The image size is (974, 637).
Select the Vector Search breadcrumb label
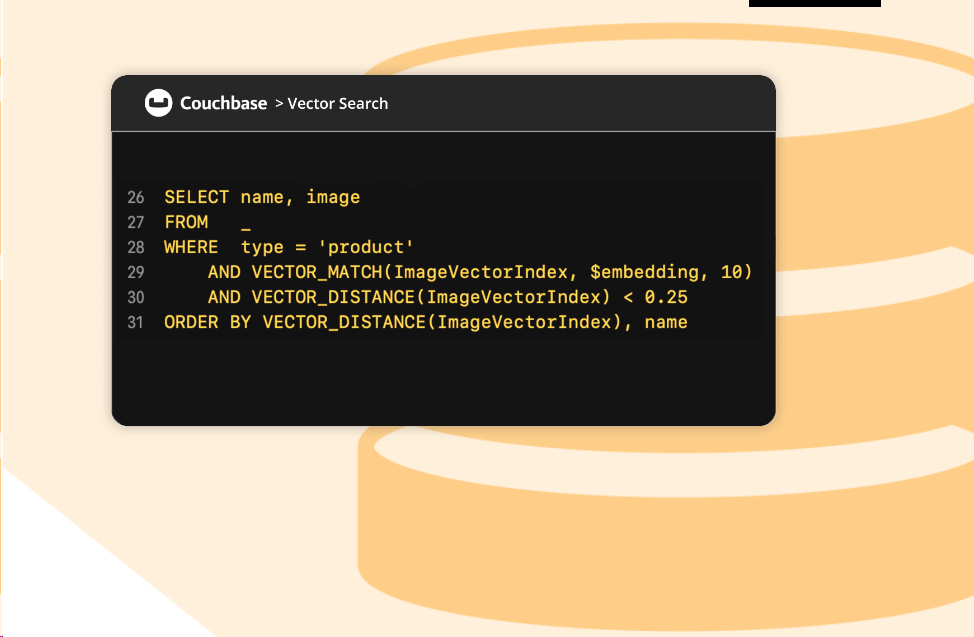(x=338, y=104)
